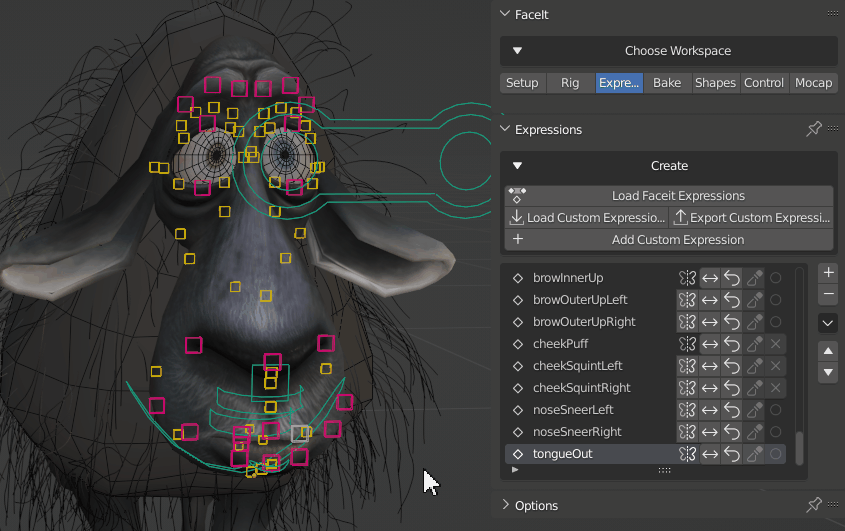The image size is (845, 531).
Task: Collapse the Choose Workspace section
Action: pos(517,51)
